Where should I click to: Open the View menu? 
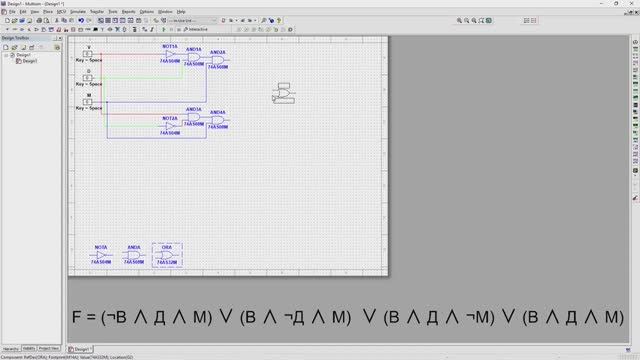coord(35,12)
